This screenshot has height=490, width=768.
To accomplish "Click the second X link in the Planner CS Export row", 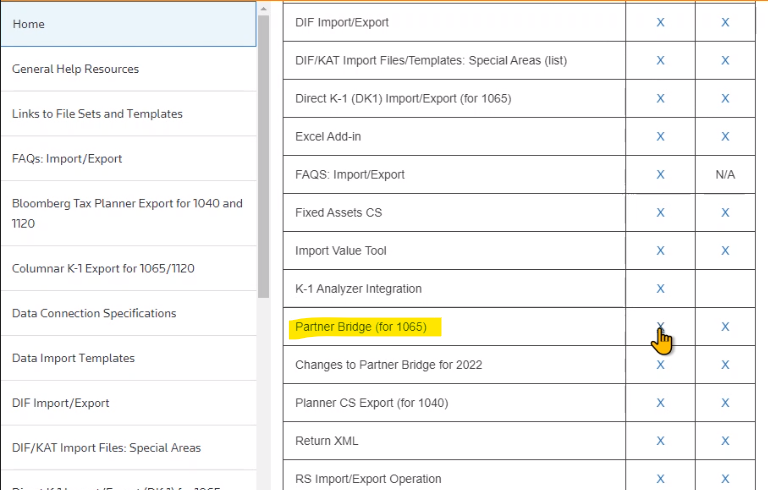I will tap(725, 403).
